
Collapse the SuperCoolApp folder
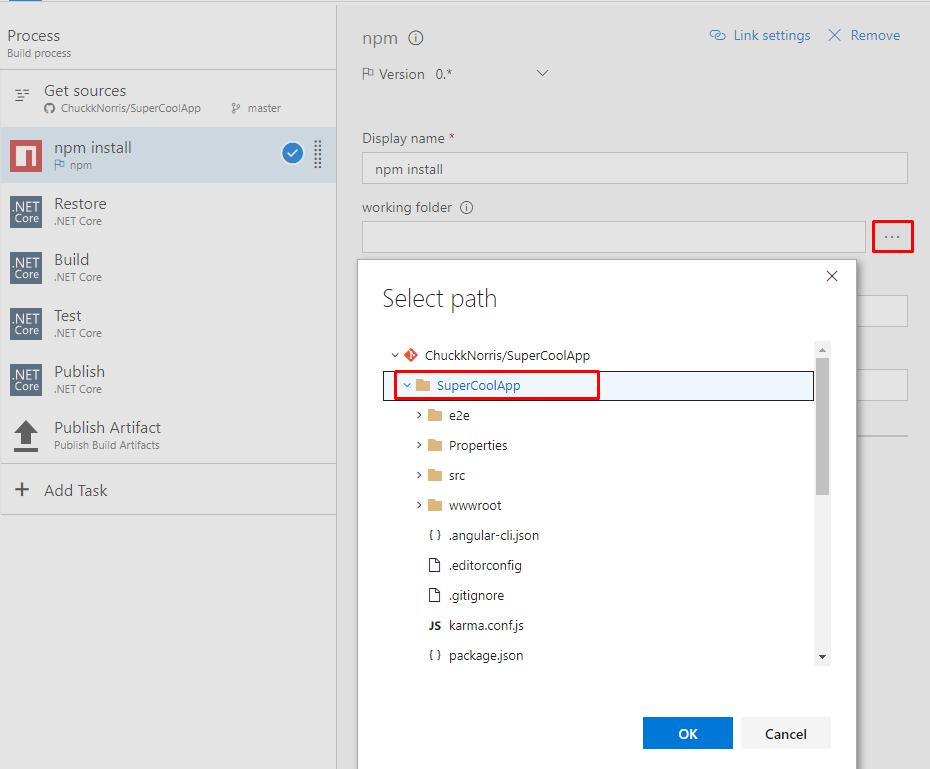point(407,385)
